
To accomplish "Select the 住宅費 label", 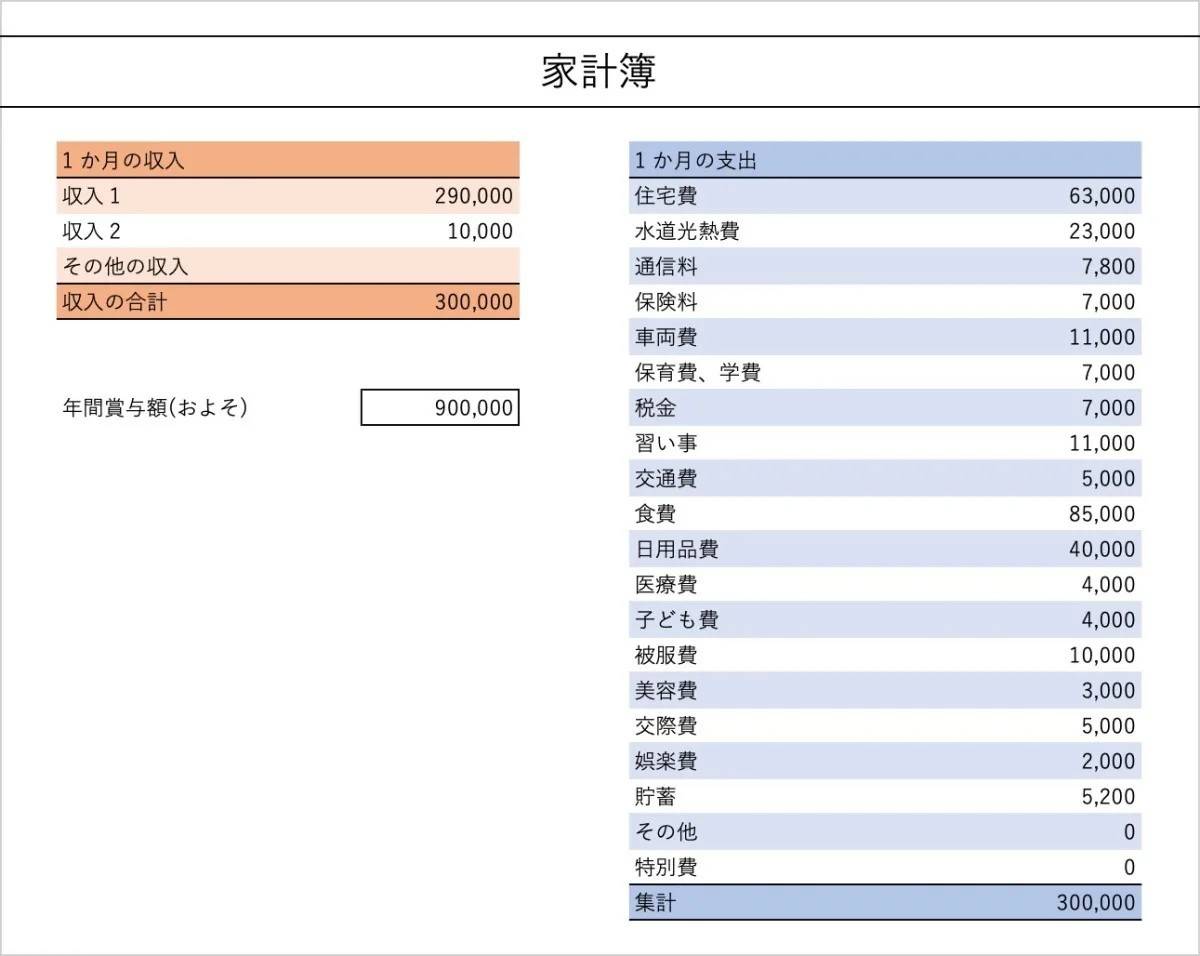I will pyautogui.click(x=666, y=196).
